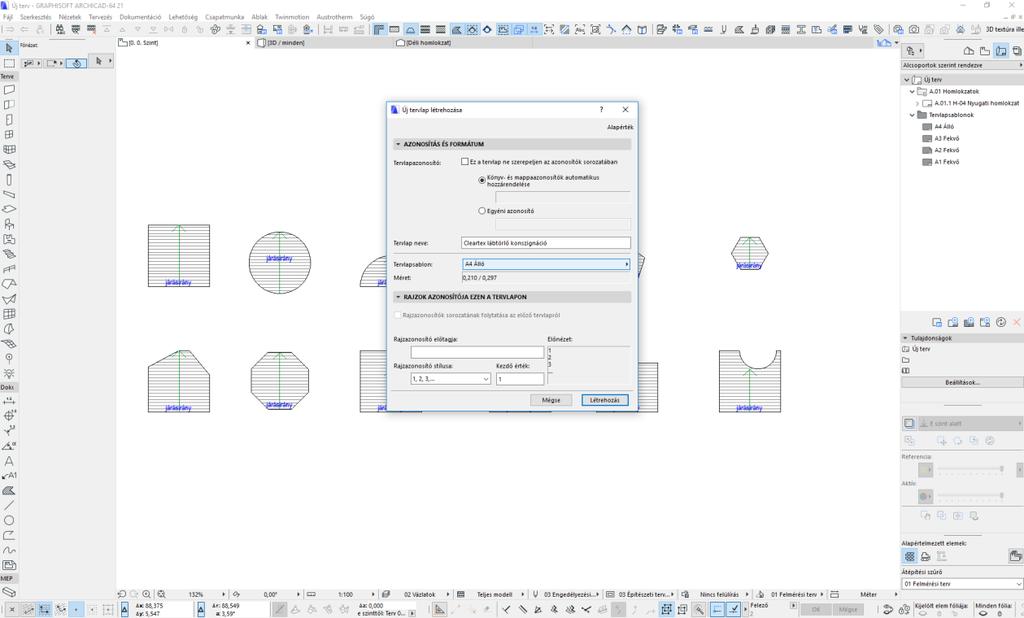Click the help question mark in dialog
The image size is (1024, 618).
click(601, 110)
